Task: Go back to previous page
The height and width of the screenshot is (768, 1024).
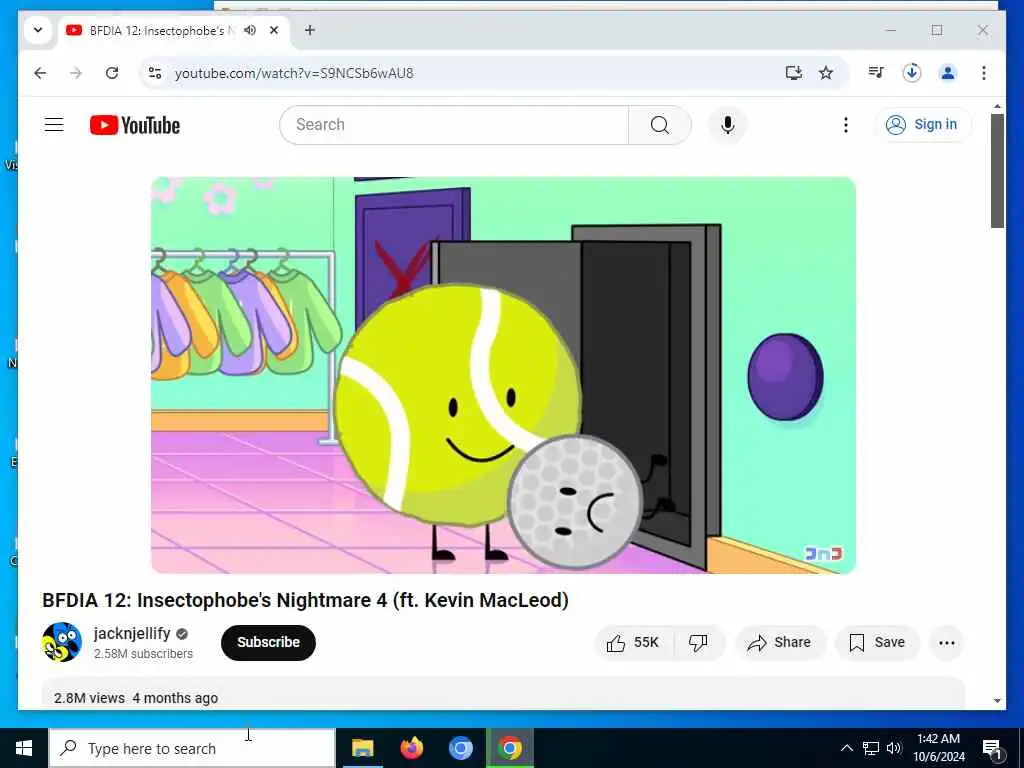Action: 40,73
